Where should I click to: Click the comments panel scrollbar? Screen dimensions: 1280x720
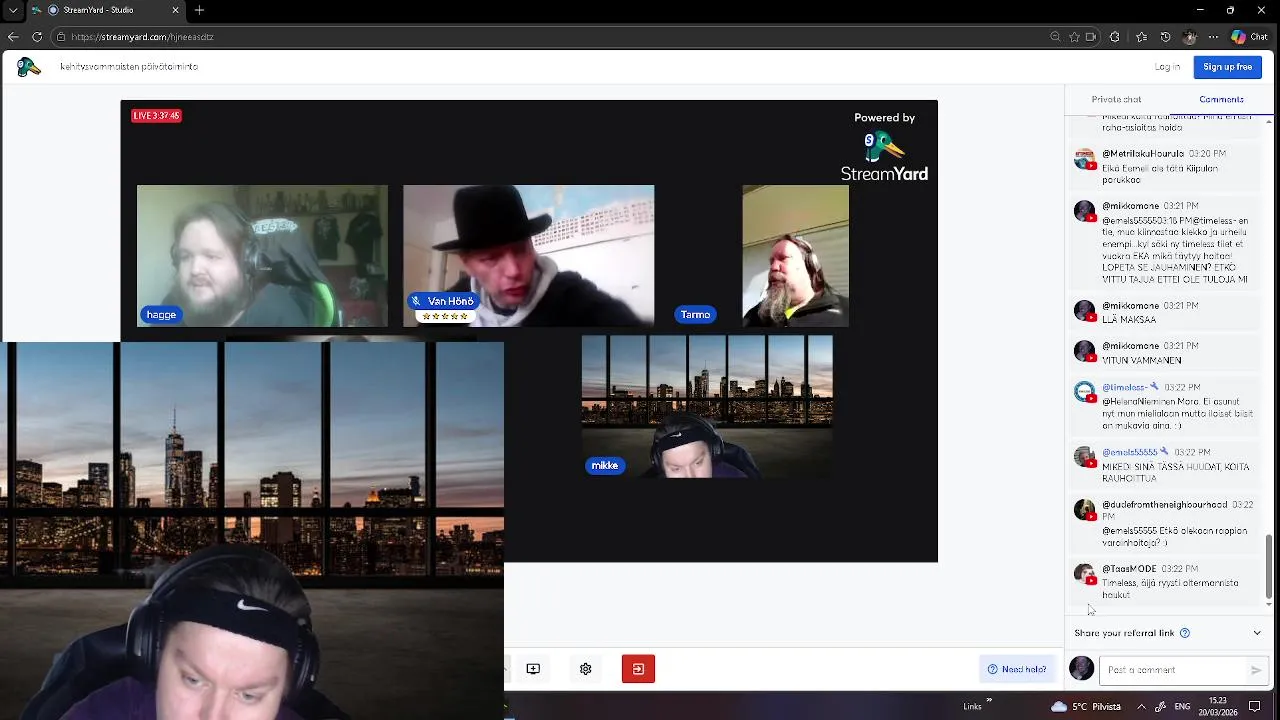pos(1269,565)
